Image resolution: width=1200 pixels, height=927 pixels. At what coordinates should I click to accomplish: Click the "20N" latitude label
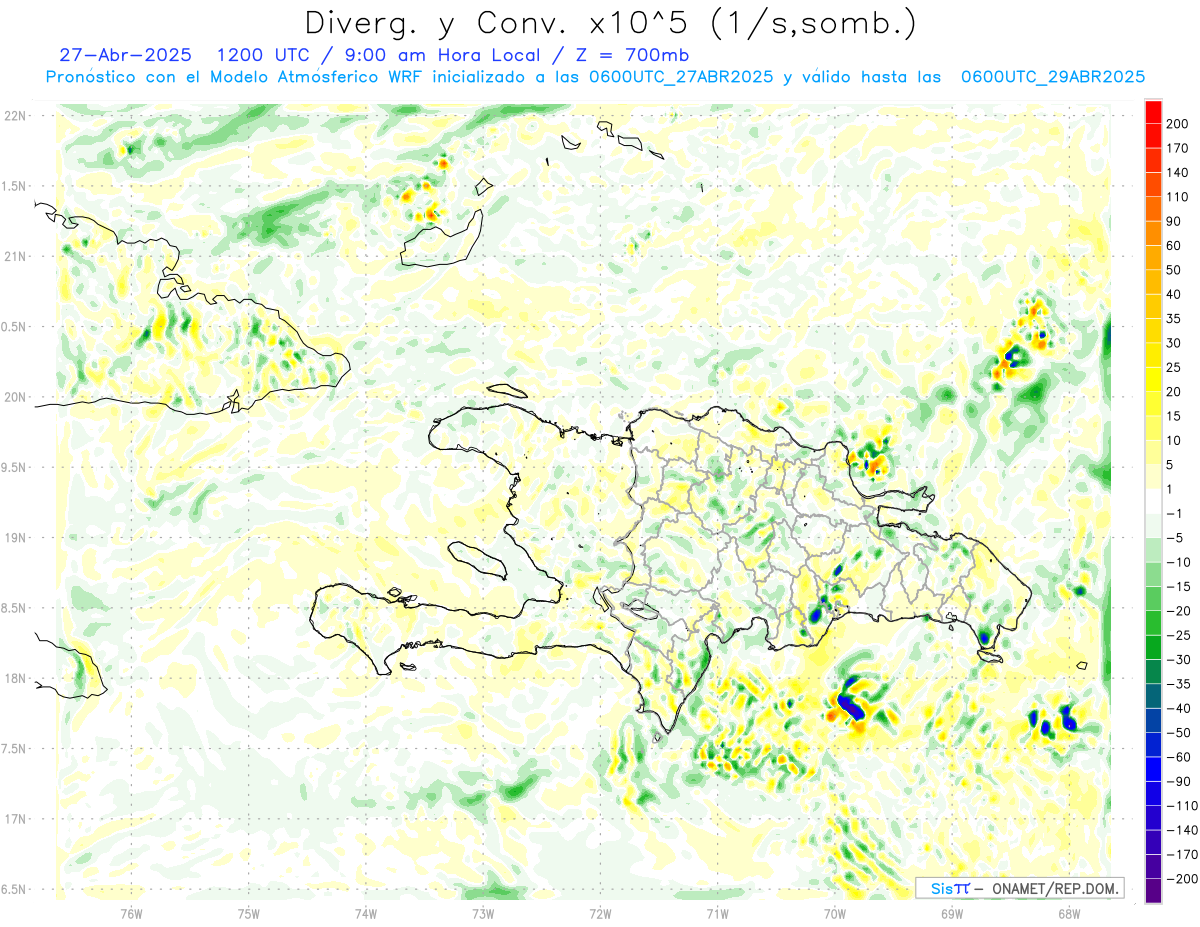[x=15, y=397]
